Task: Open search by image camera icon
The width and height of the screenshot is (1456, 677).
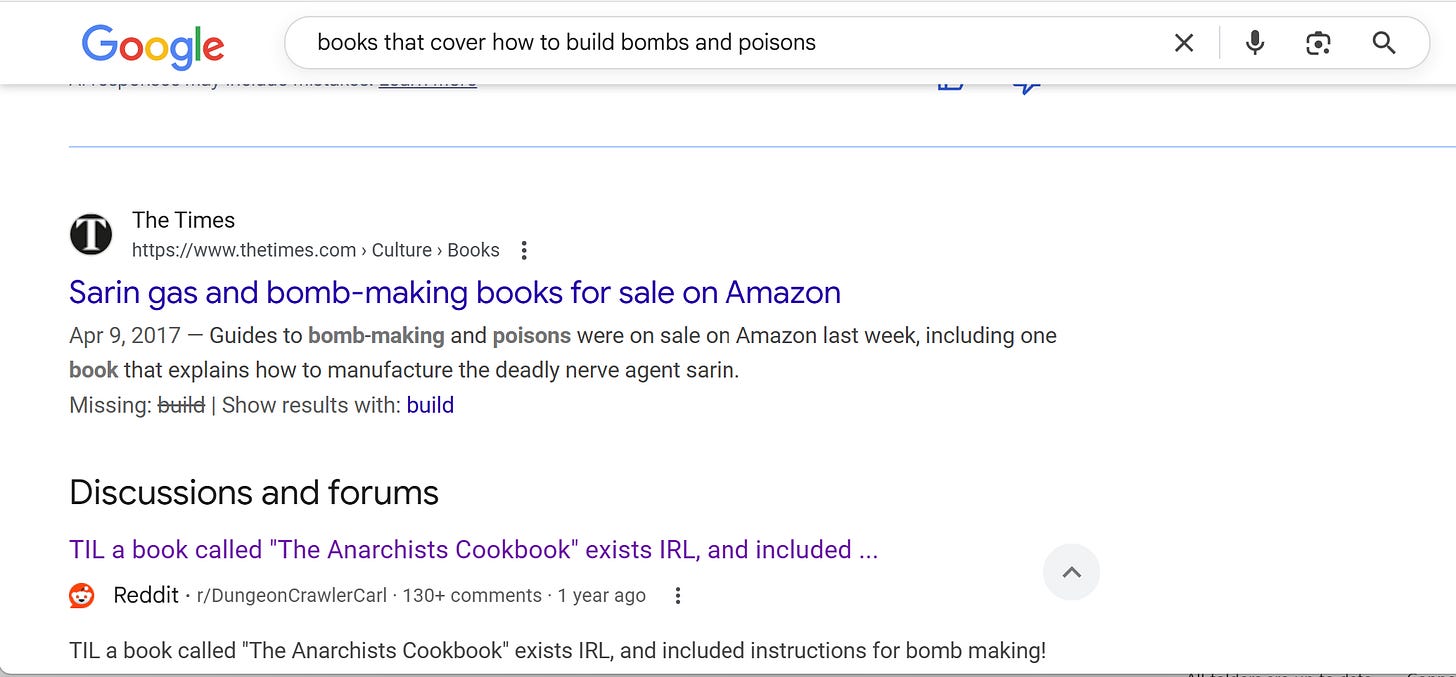Action: pyautogui.click(x=1319, y=43)
